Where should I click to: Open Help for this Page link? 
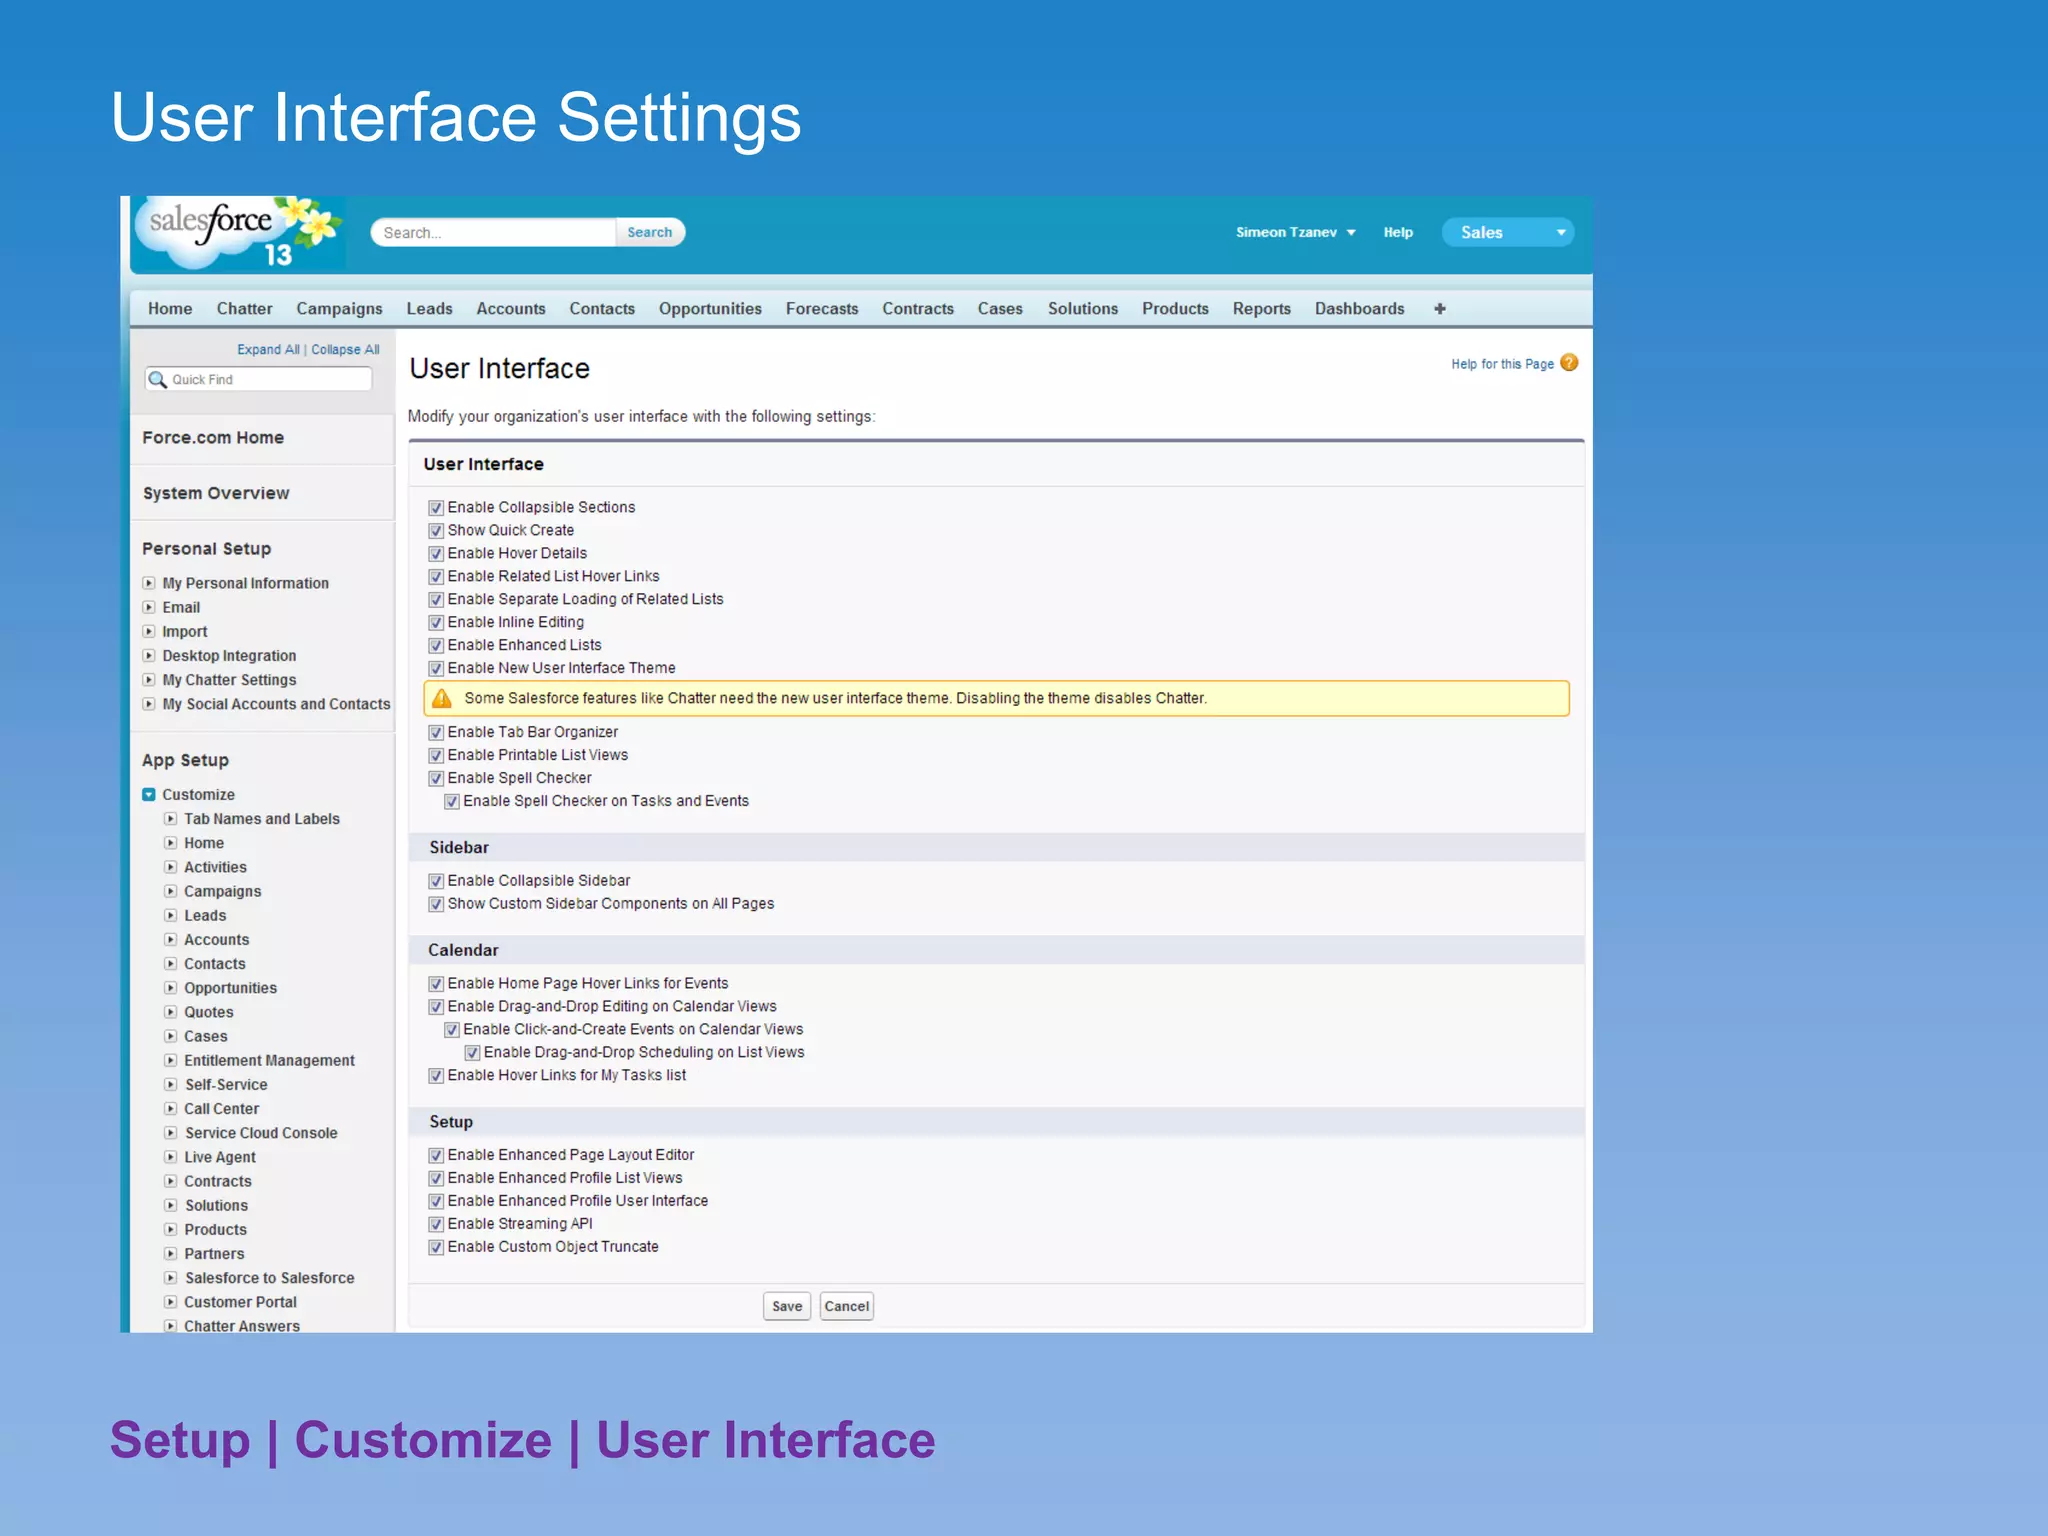1502,364
